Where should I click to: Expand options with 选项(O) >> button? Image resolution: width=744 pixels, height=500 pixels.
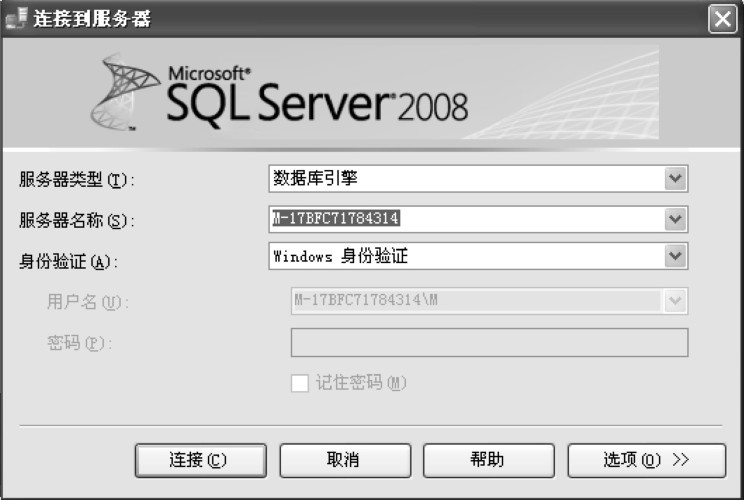tap(647, 460)
